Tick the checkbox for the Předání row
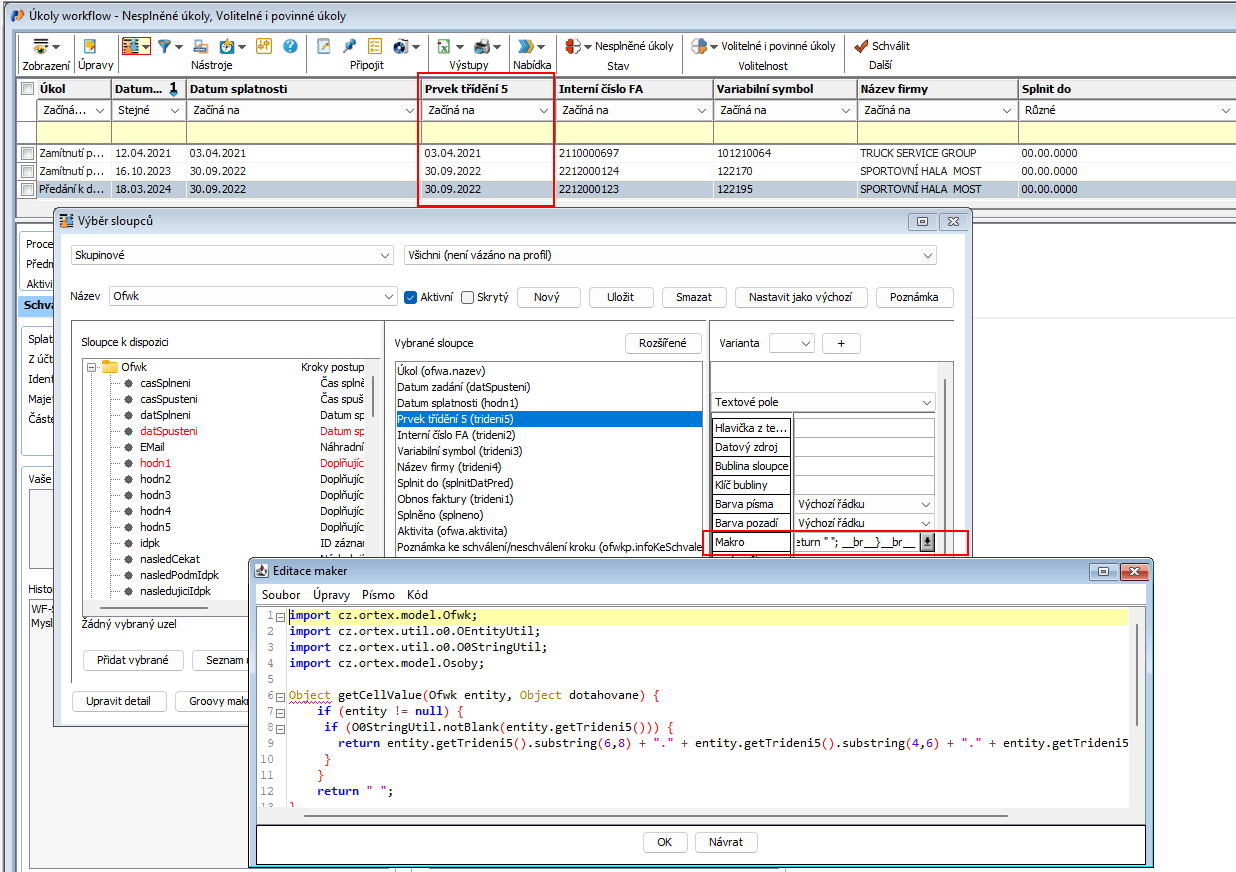The image size is (1236, 872). tap(28, 188)
